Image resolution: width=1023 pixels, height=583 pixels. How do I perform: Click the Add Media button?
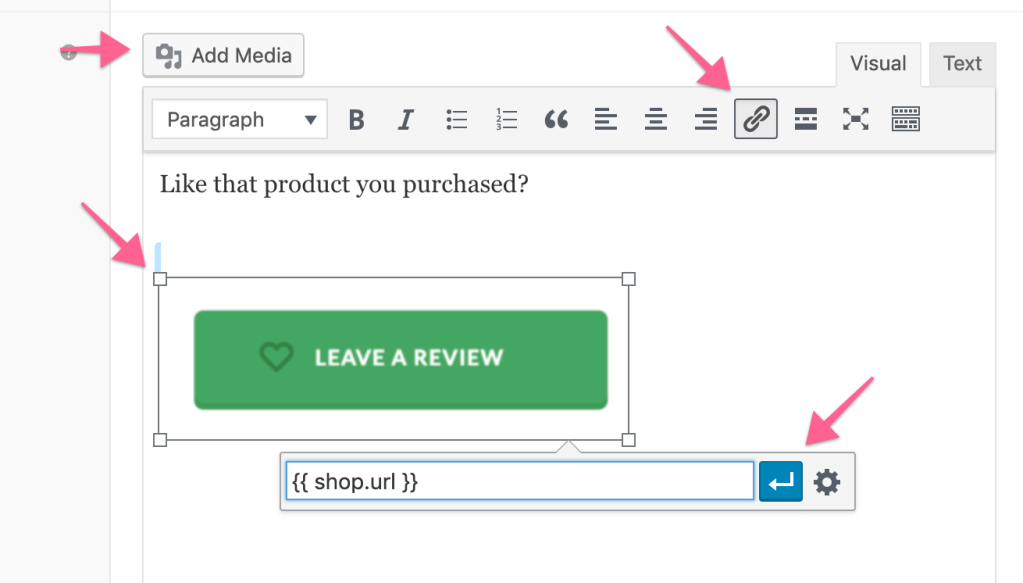click(x=222, y=56)
